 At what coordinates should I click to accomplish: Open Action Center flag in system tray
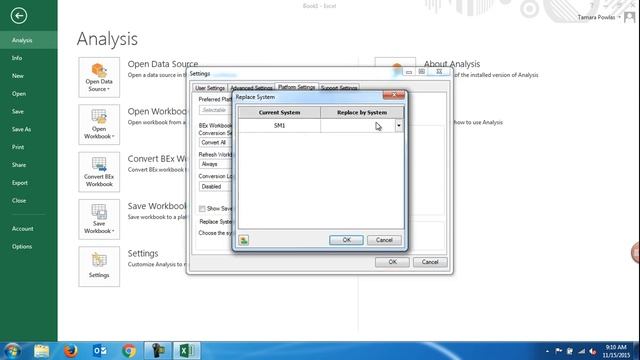click(558, 351)
